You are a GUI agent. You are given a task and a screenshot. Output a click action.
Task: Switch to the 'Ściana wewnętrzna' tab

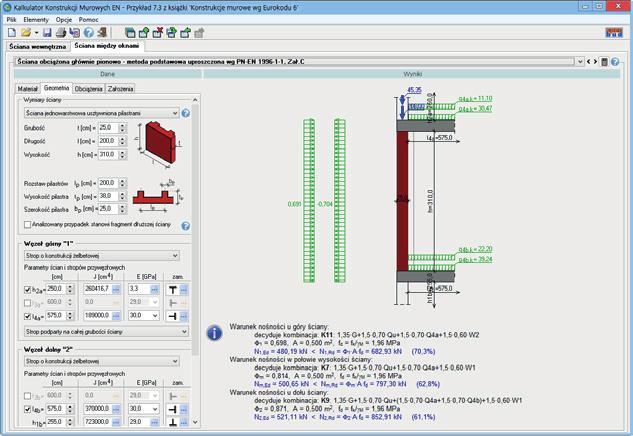click(38, 46)
